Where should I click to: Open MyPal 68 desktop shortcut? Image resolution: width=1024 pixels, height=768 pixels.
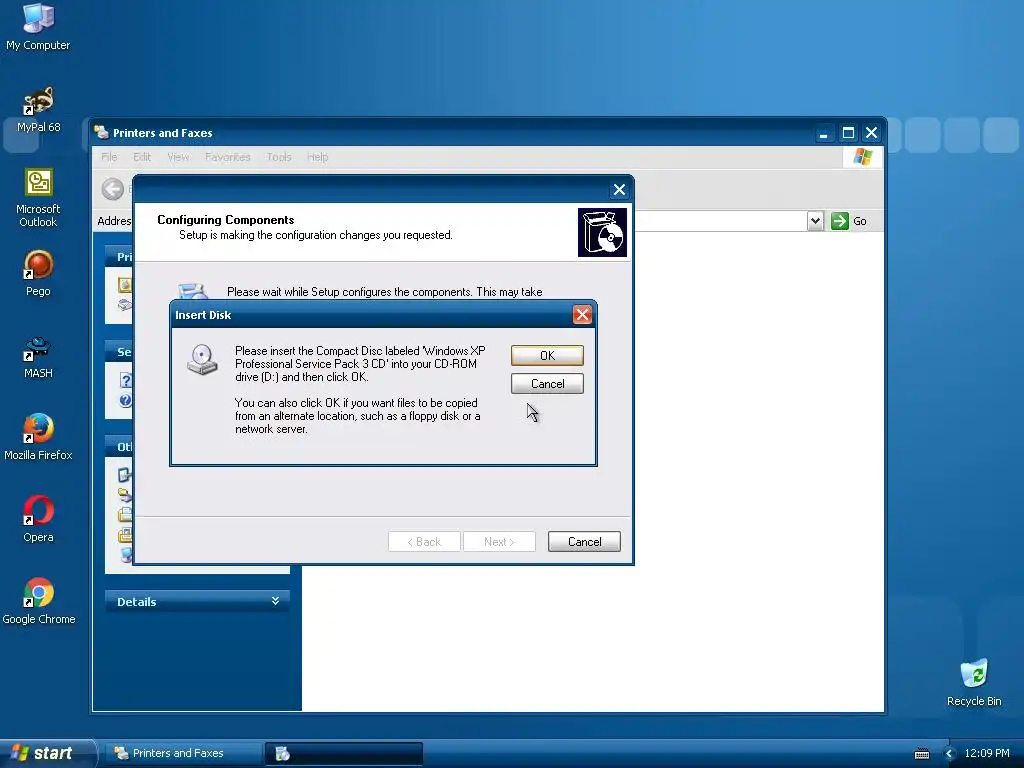click(x=38, y=110)
